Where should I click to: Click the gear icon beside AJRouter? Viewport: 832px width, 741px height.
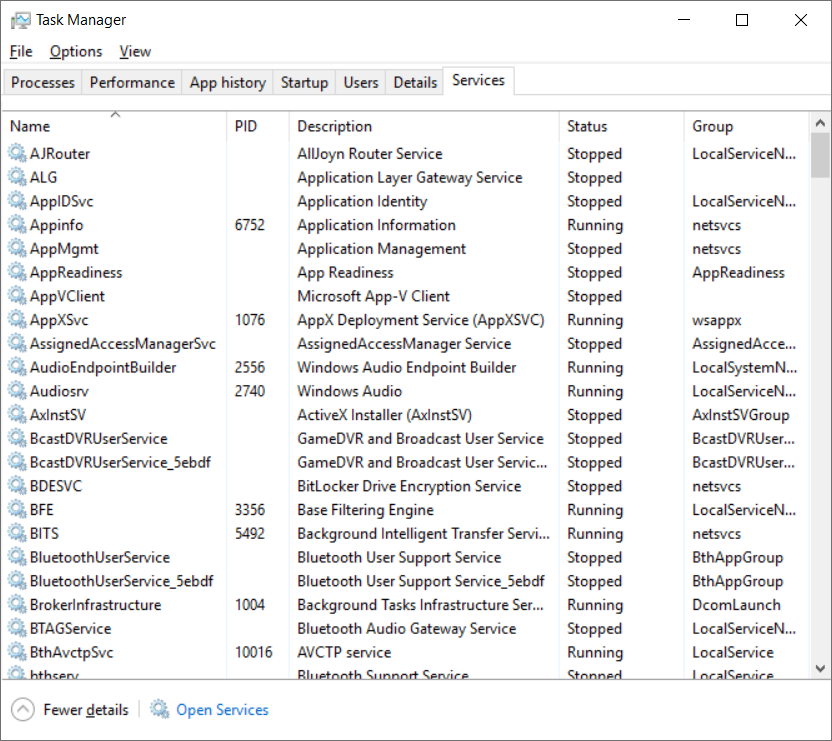(17, 153)
